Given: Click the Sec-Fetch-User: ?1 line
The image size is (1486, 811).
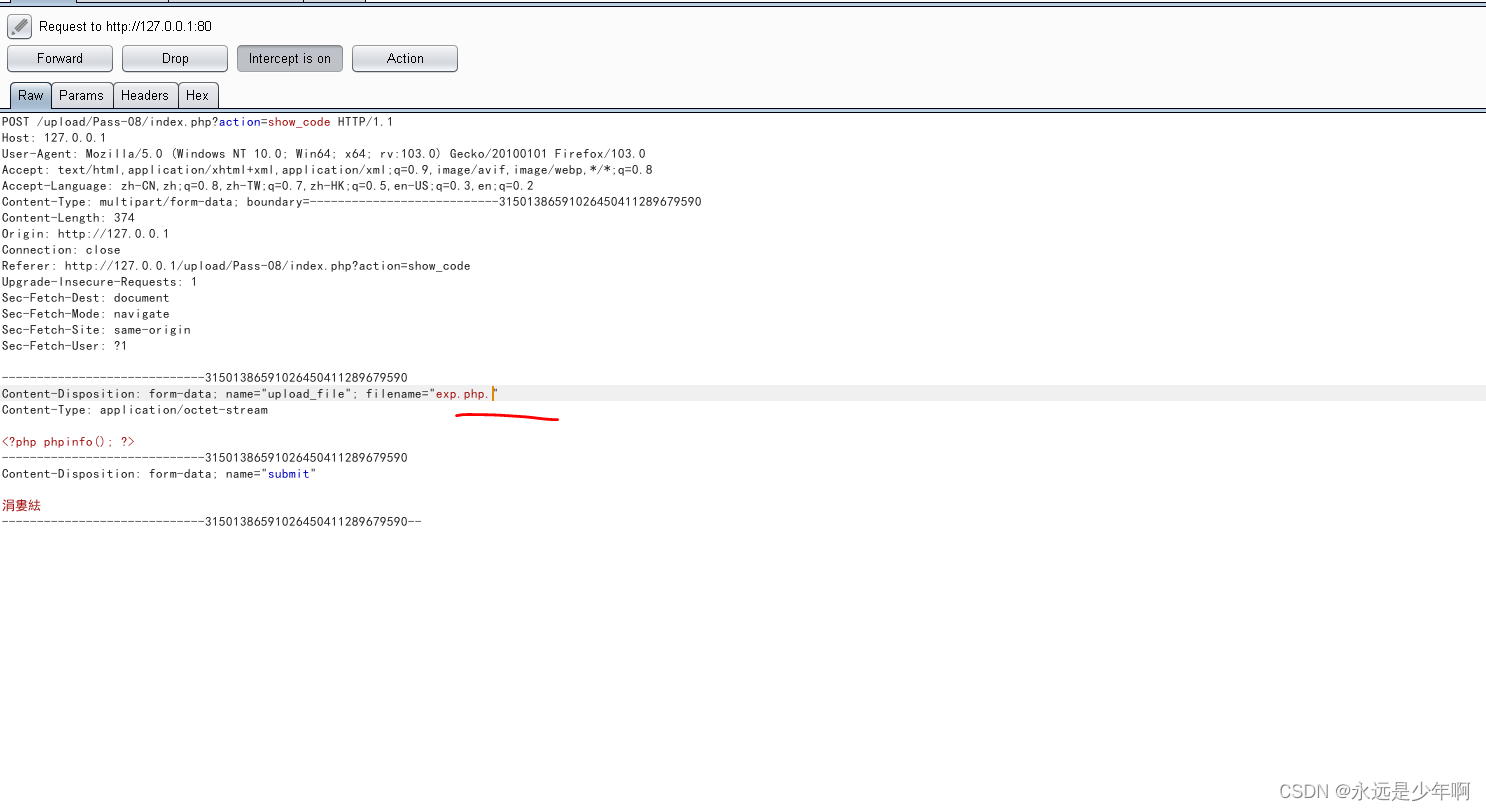Looking at the screenshot, I should (x=65, y=346).
